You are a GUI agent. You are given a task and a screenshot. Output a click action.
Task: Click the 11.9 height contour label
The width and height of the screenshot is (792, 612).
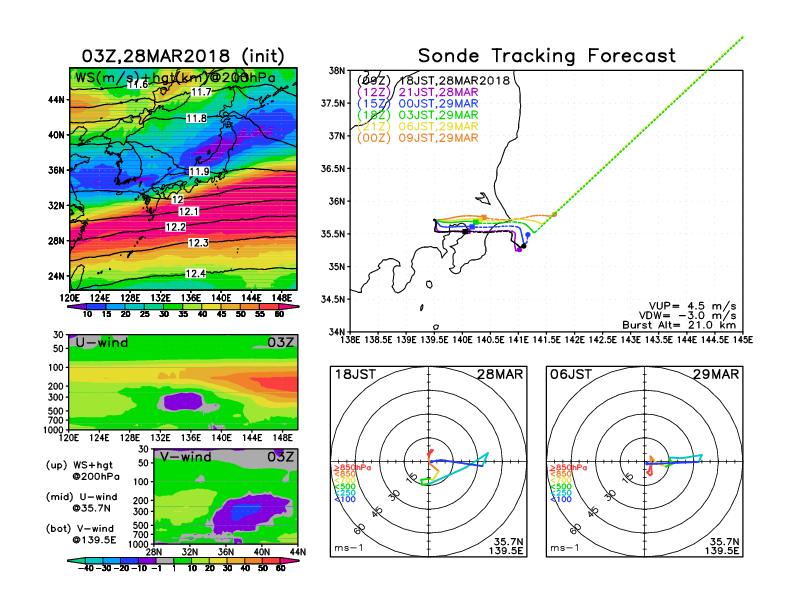click(x=199, y=172)
